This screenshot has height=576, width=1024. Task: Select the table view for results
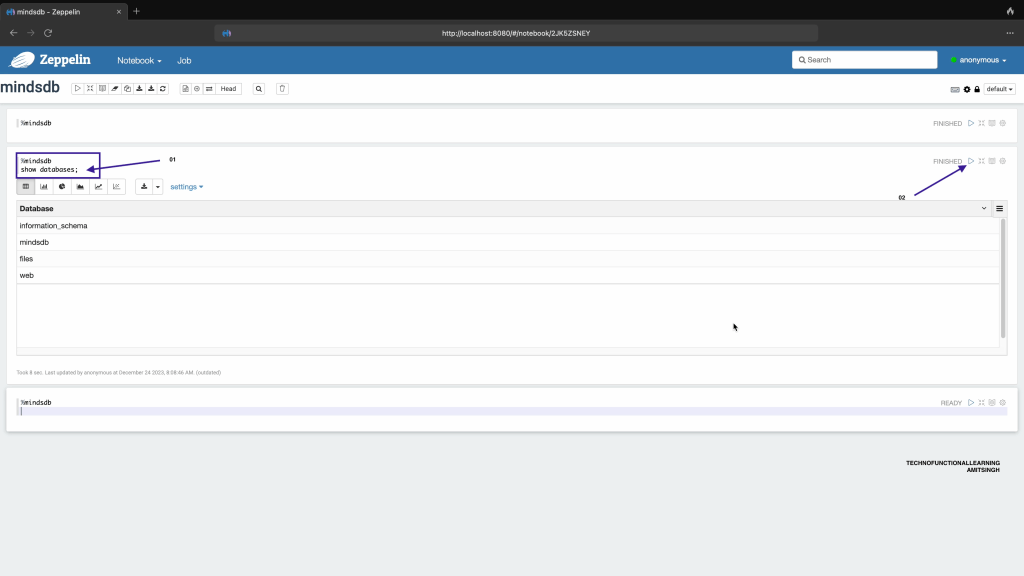click(x=26, y=186)
